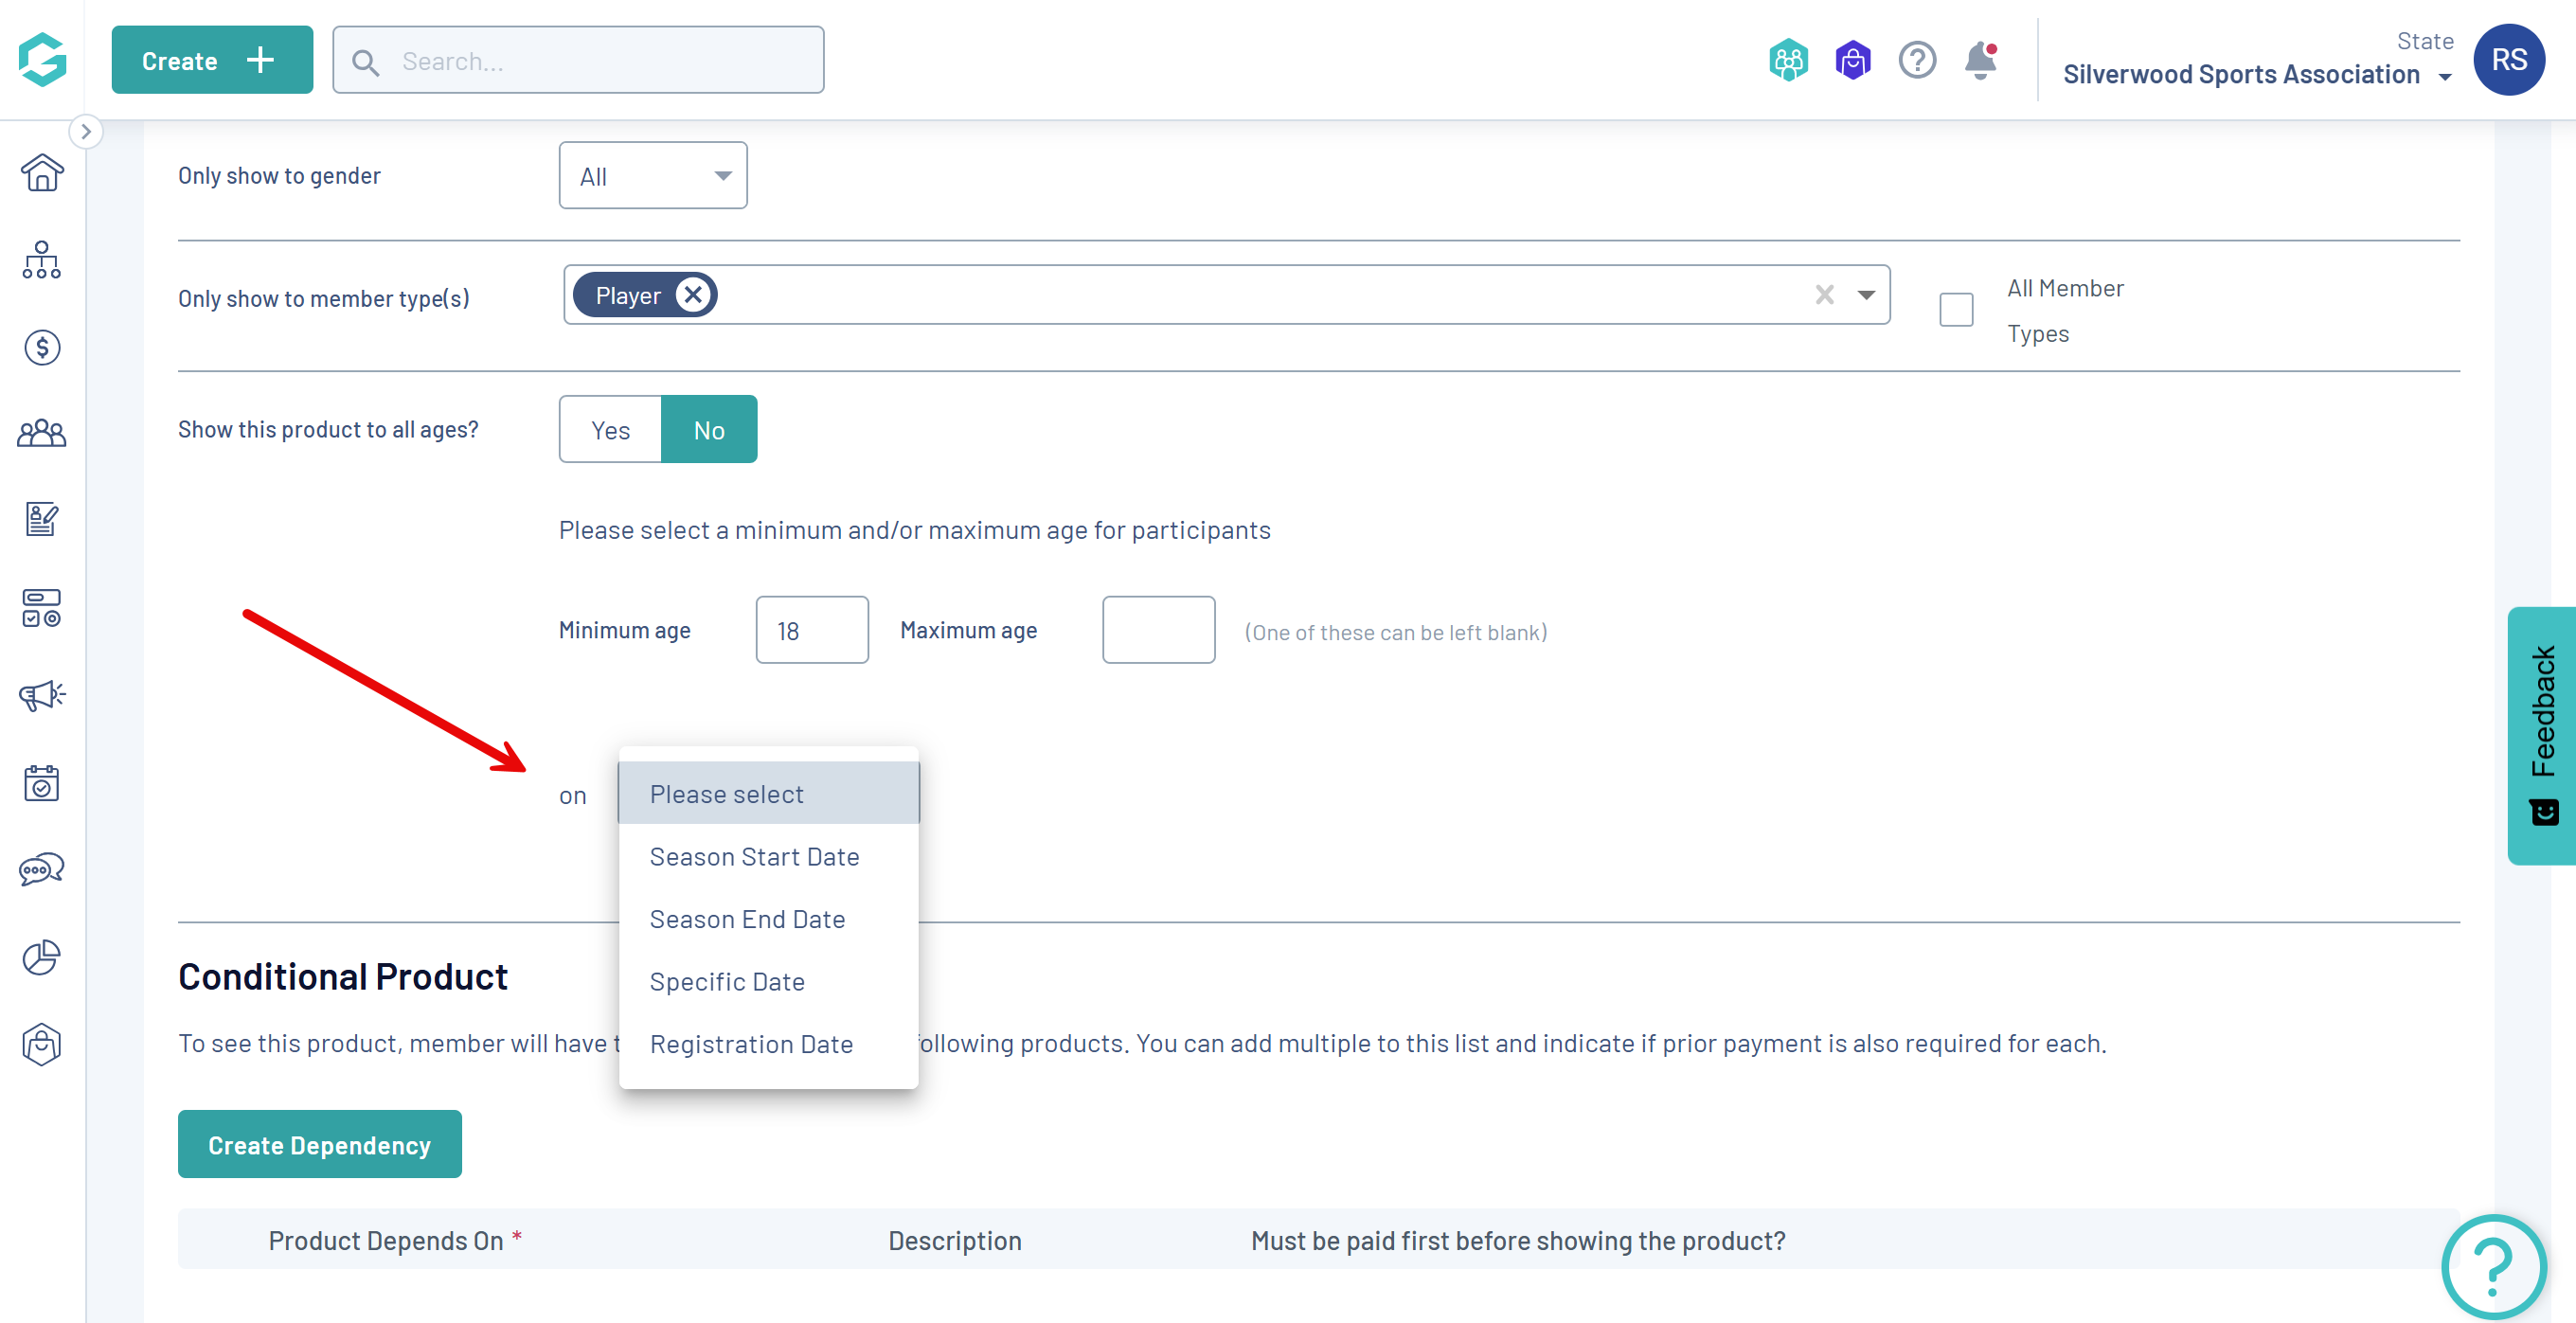Choose Season Start Date option

pos(754,857)
